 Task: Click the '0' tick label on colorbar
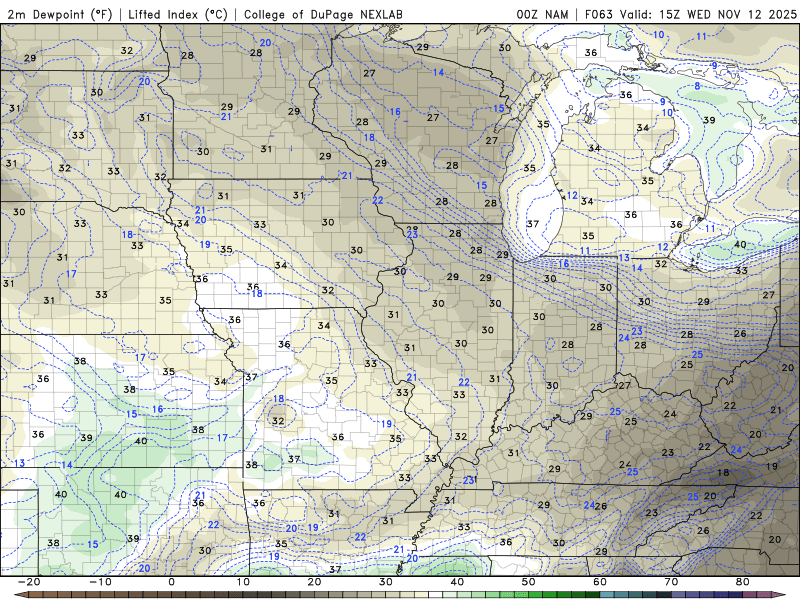coord(171,582)
